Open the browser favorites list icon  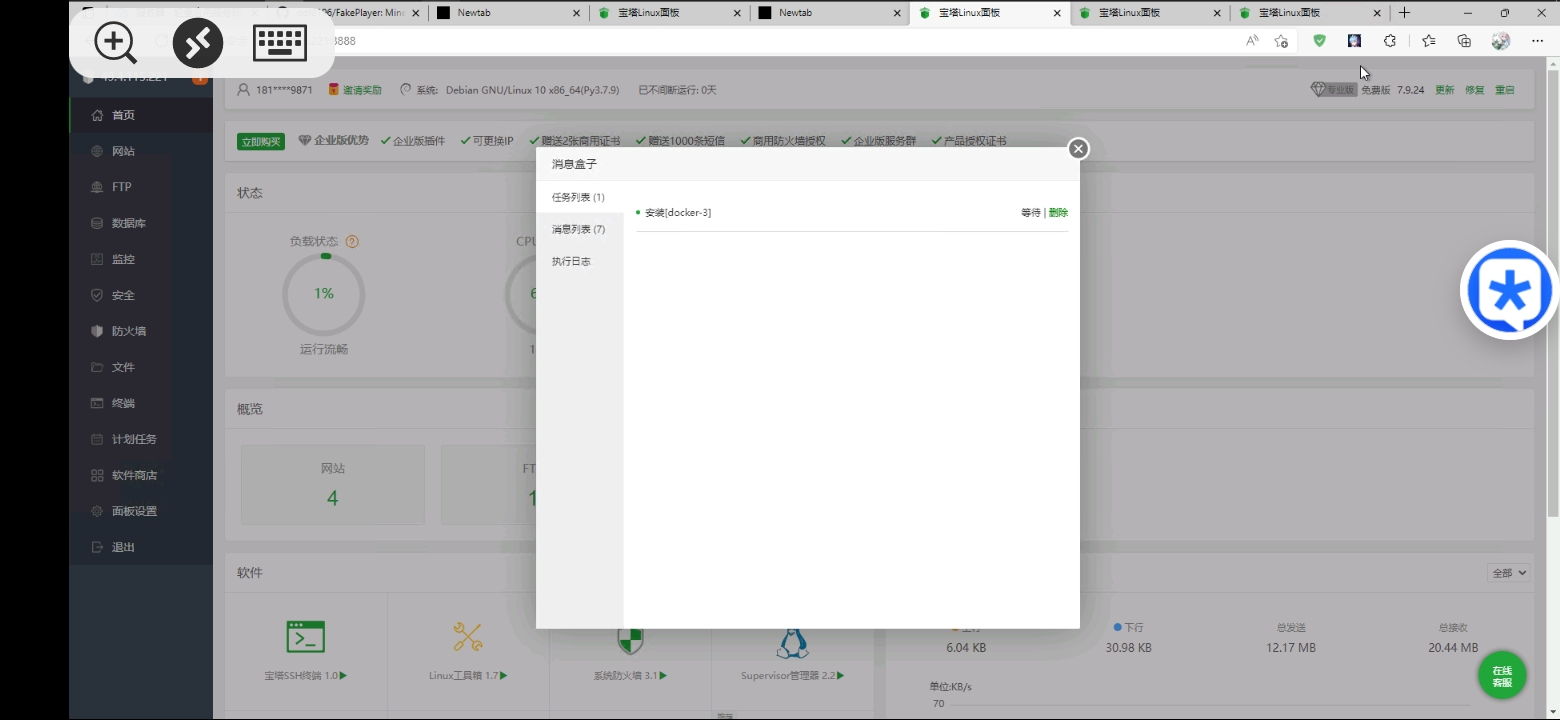pos(1428,41)
